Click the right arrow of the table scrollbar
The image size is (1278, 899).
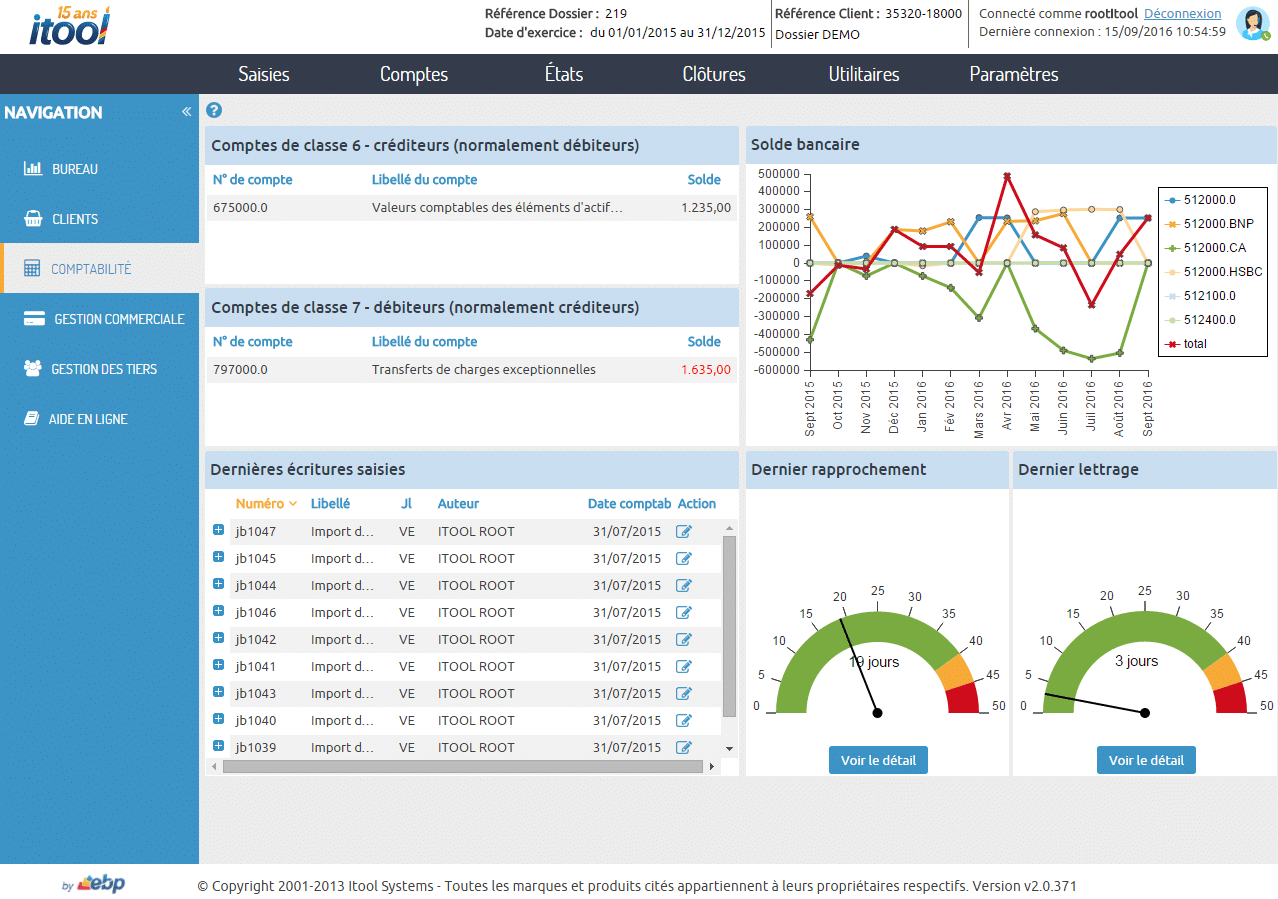pyautogui.click(x=711, y=765)
